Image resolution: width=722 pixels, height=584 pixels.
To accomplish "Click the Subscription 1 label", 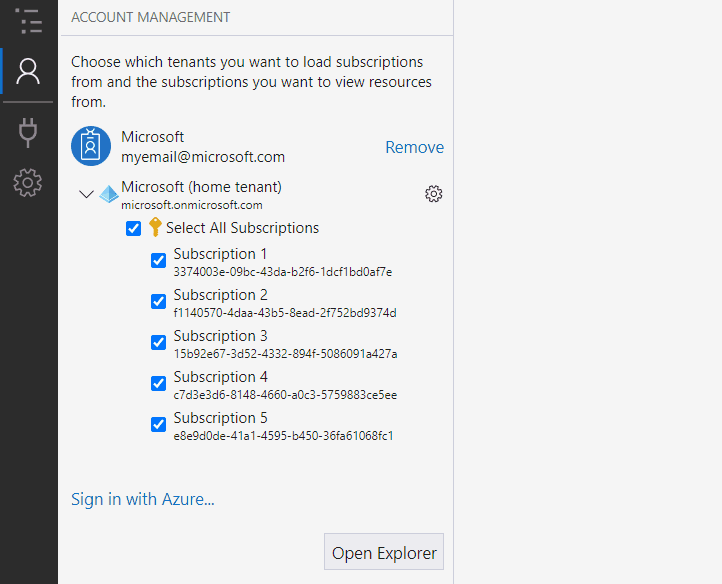I will (x=220, y=254).
